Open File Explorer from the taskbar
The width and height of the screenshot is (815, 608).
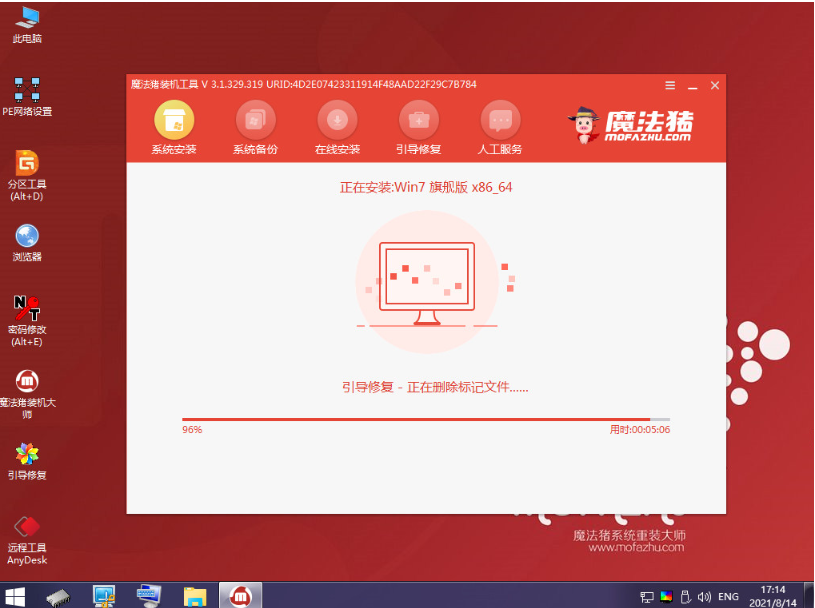pyautogui.click(x=195, y=596)
